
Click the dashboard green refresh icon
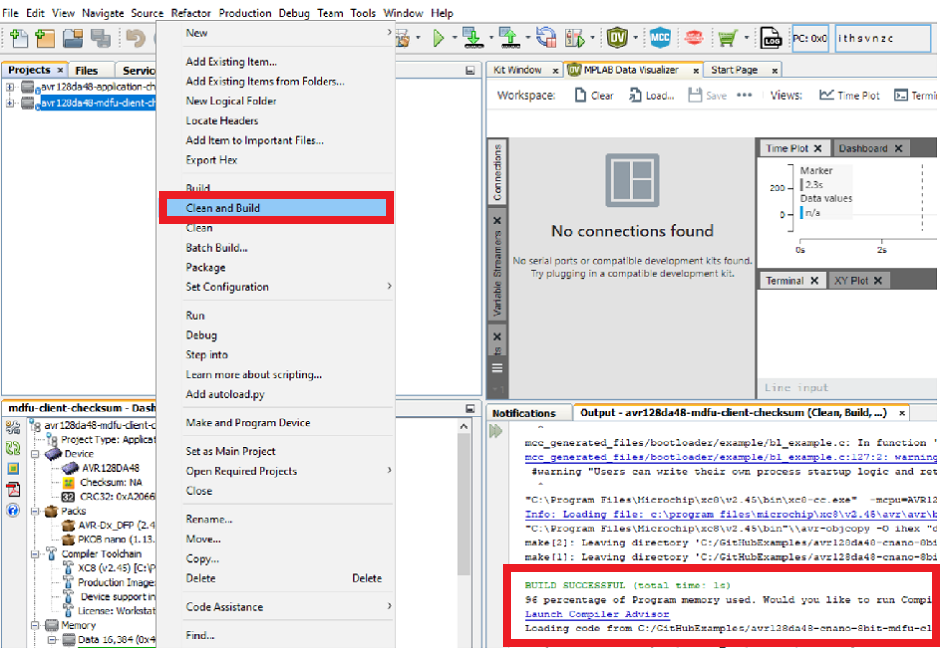(x=13, y=448)
